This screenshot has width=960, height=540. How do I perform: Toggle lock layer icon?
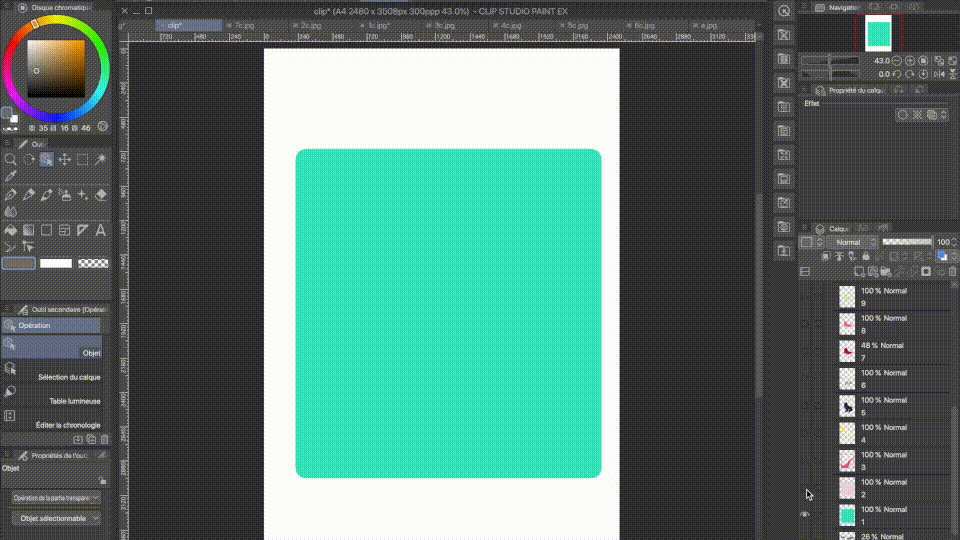(866, 256)
